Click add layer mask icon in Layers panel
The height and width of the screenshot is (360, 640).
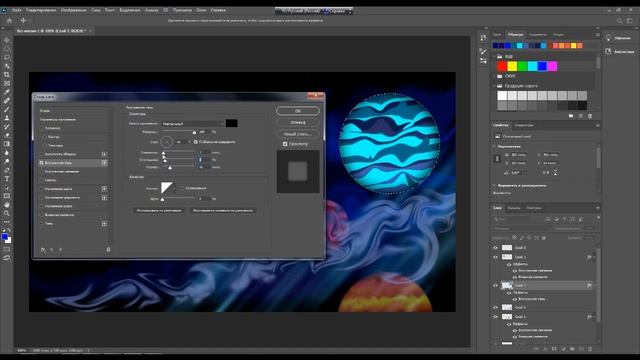(554, 349)
